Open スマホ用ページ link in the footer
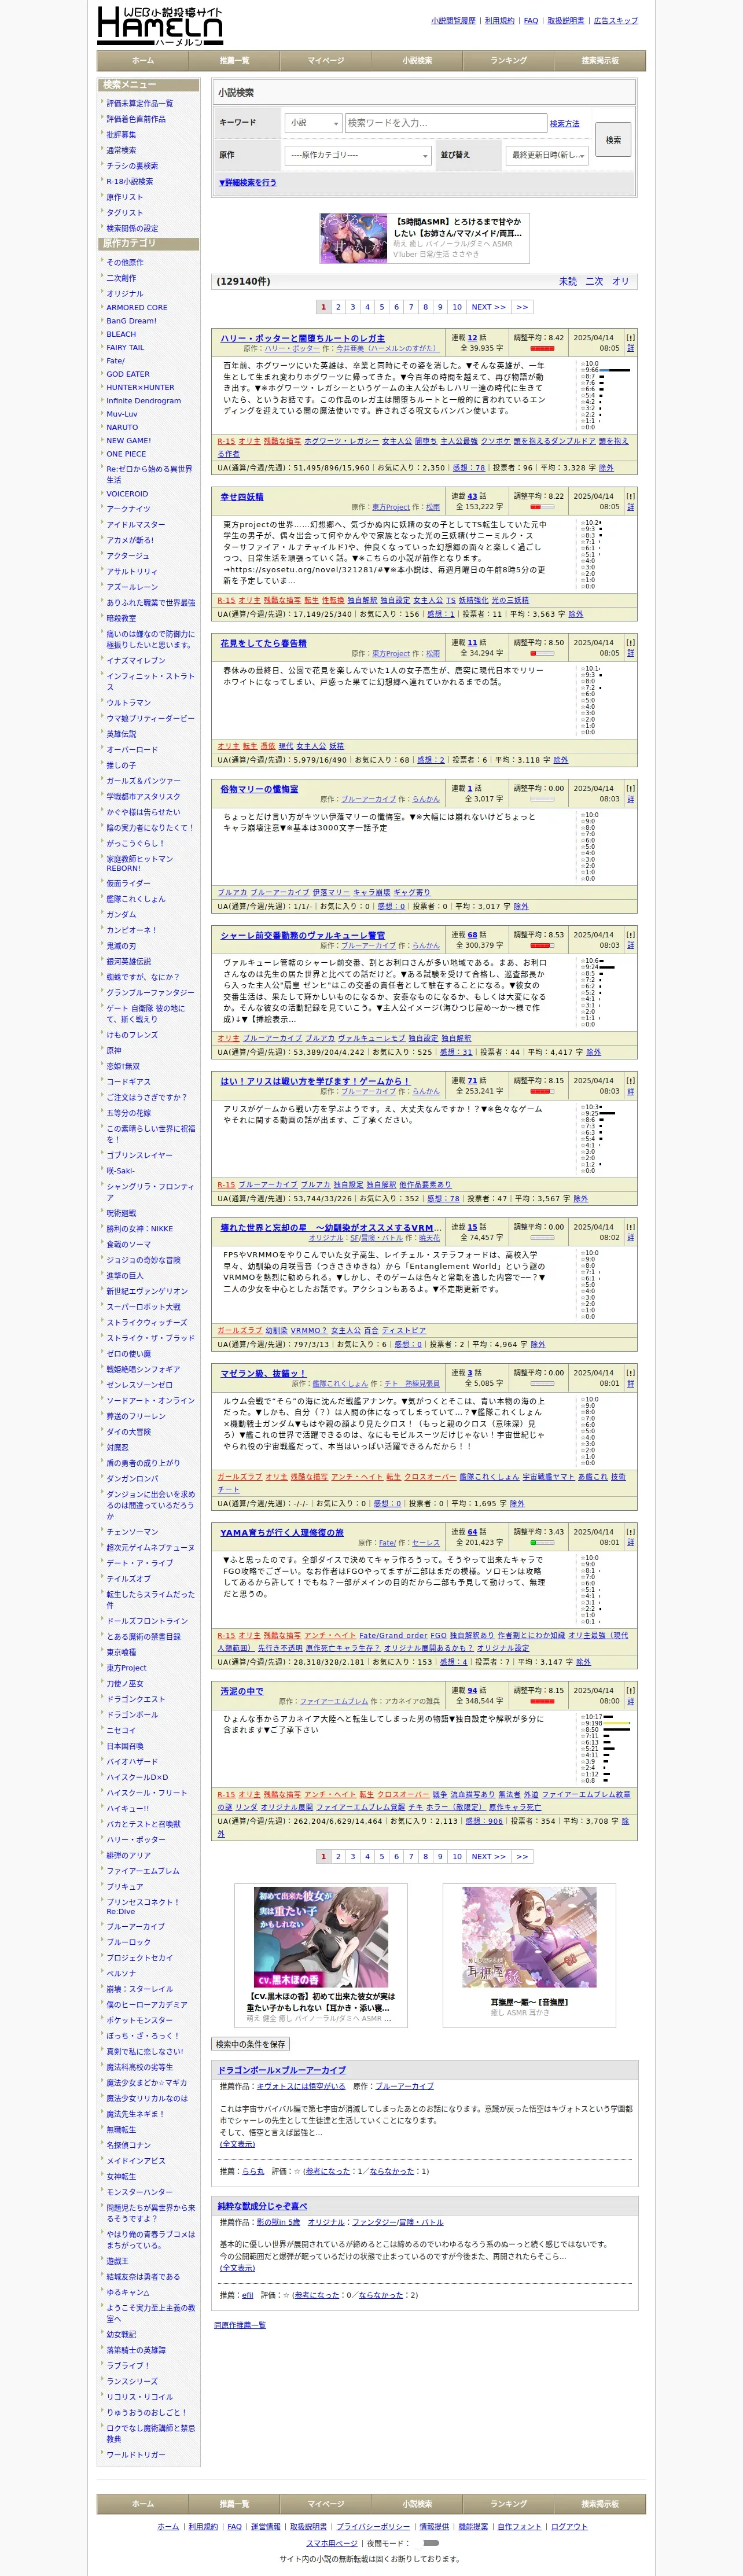This screenshot has width=743, height=2576. 331,2543
